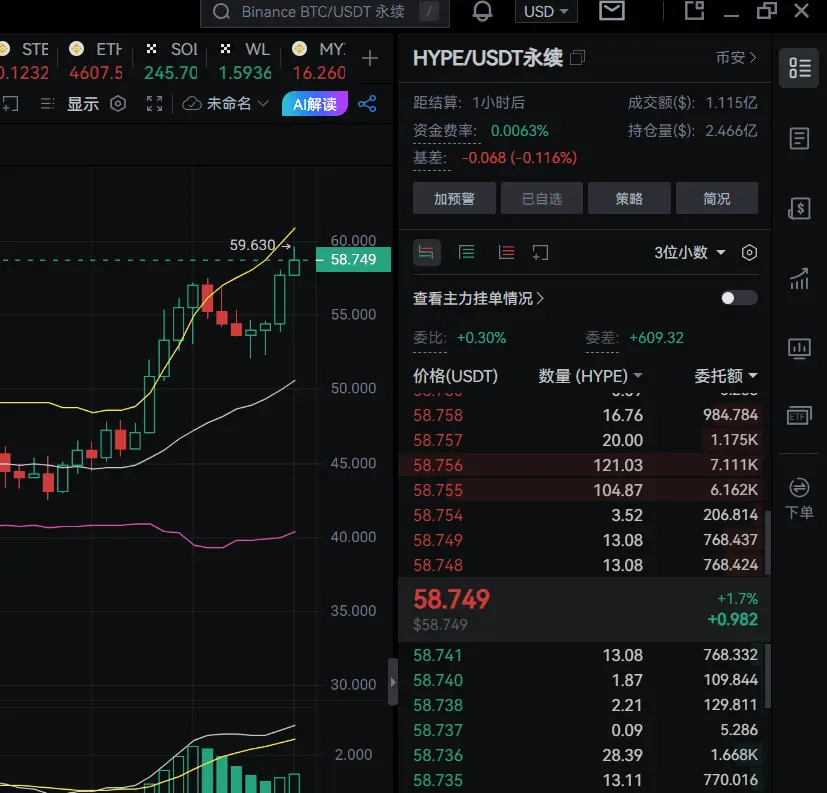Expand the 未命名 layout dropdown

tap(263, 103)
